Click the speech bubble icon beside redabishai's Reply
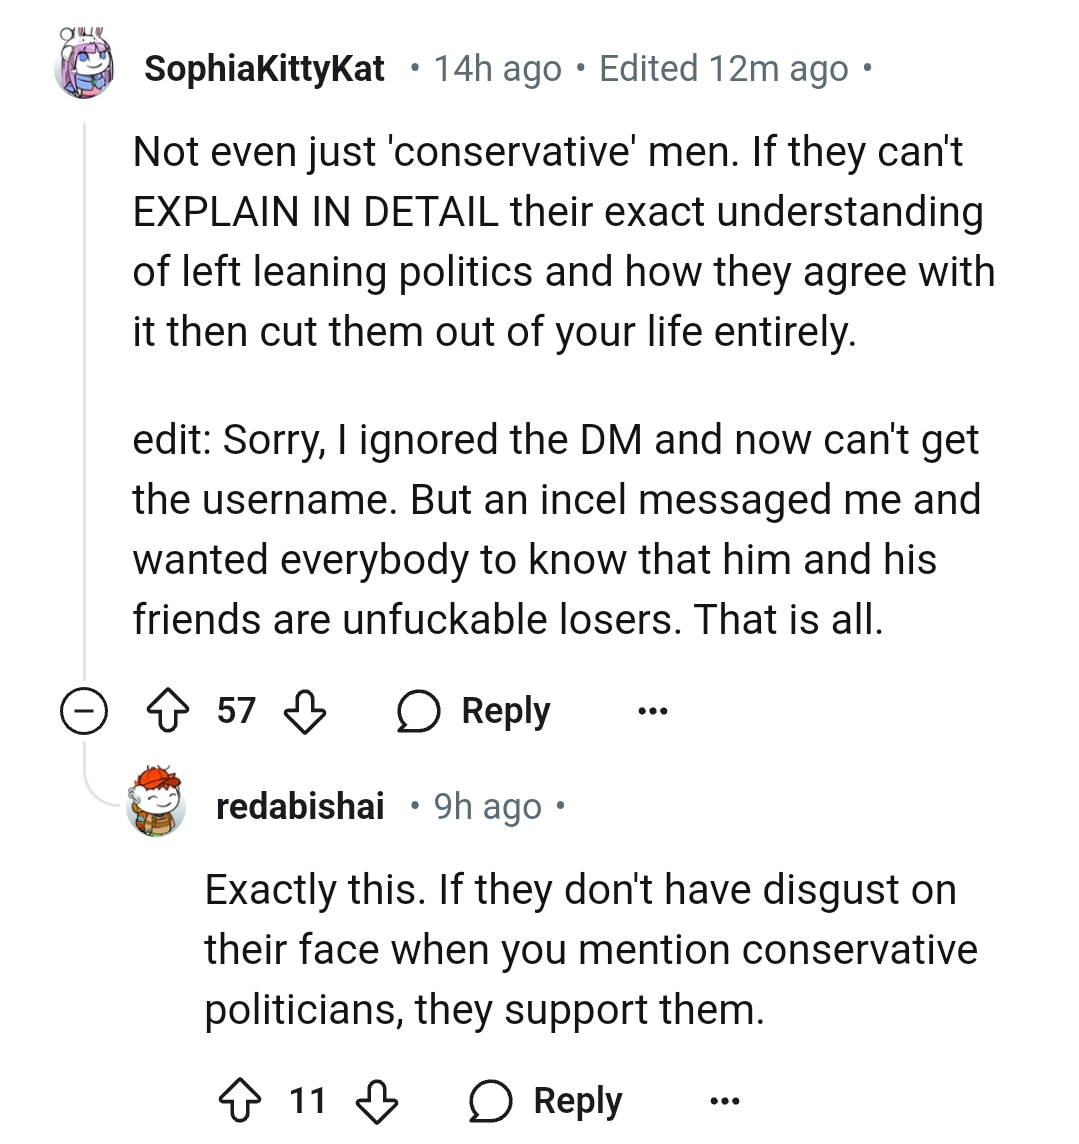The height and width of the screenshot is (1144, 1079). pyautogui.click(x=489, y=1101)
